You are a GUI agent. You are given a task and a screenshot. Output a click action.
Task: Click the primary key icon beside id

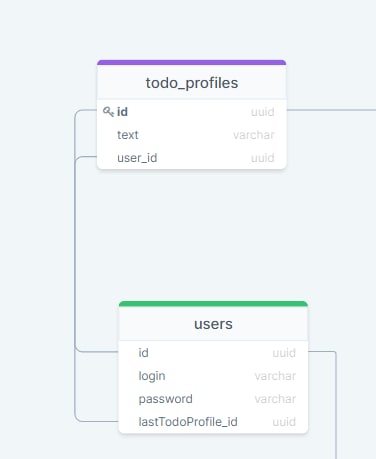[x=108, y=111]
